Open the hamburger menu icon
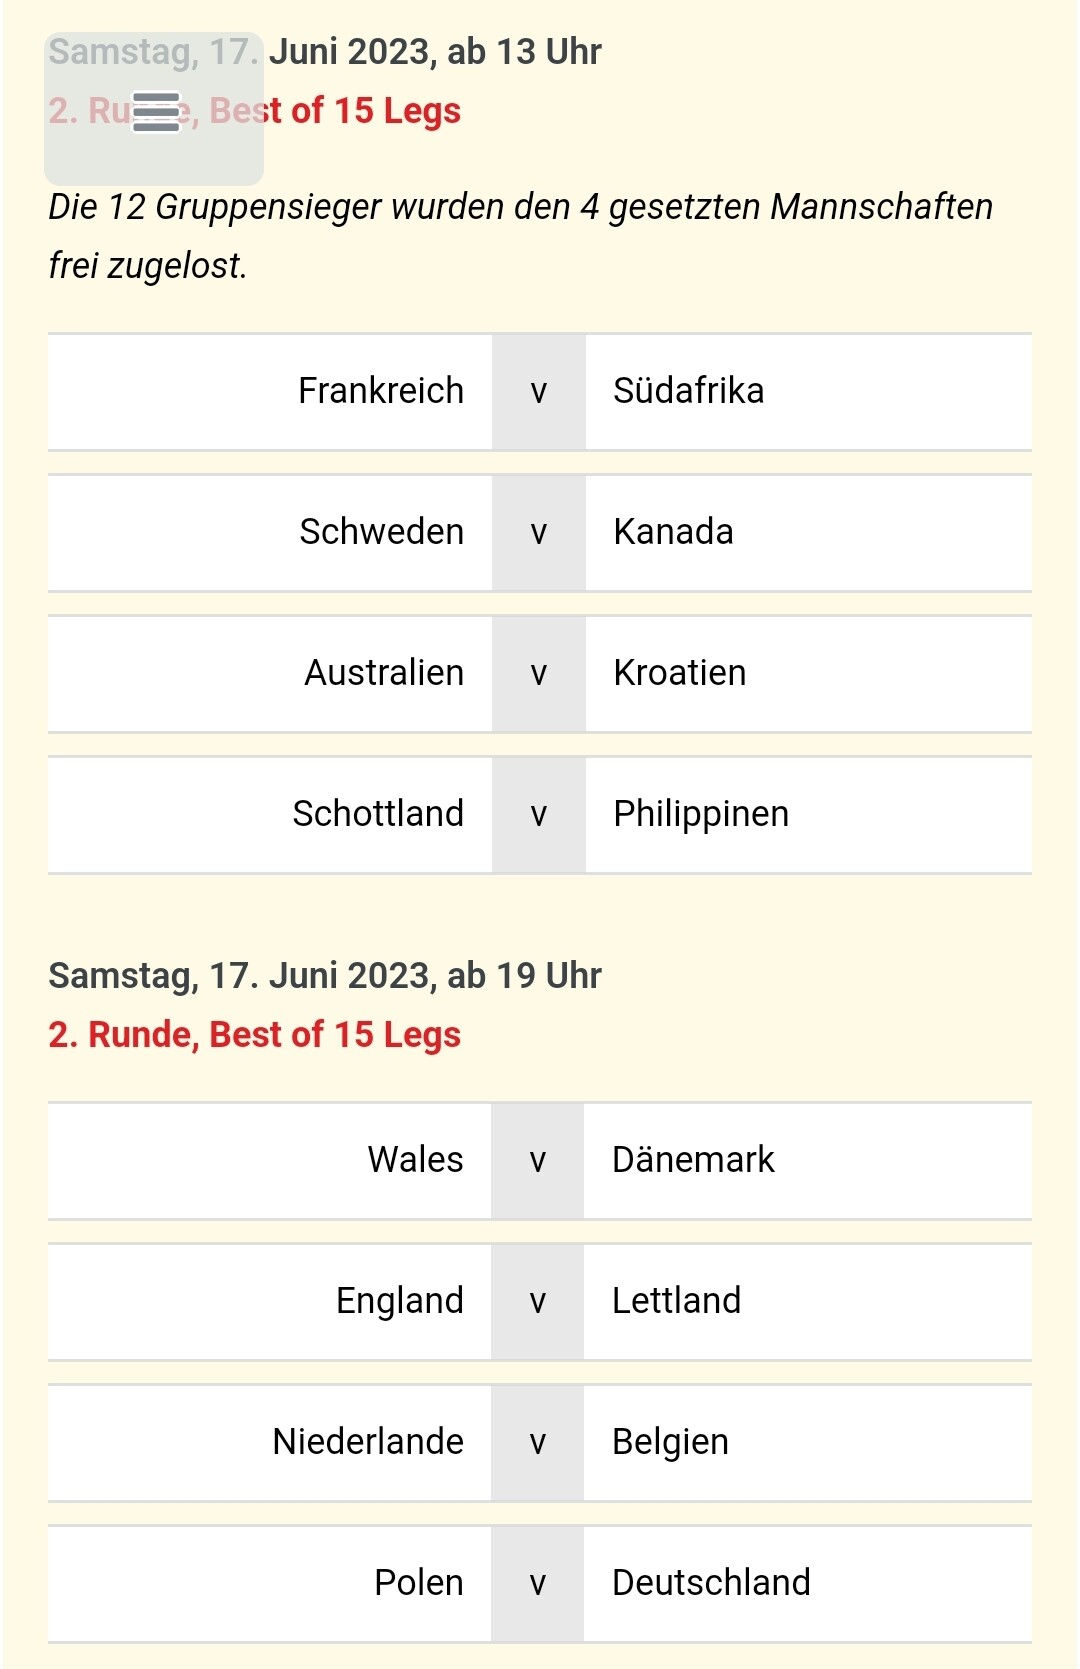 click(155, 111)
